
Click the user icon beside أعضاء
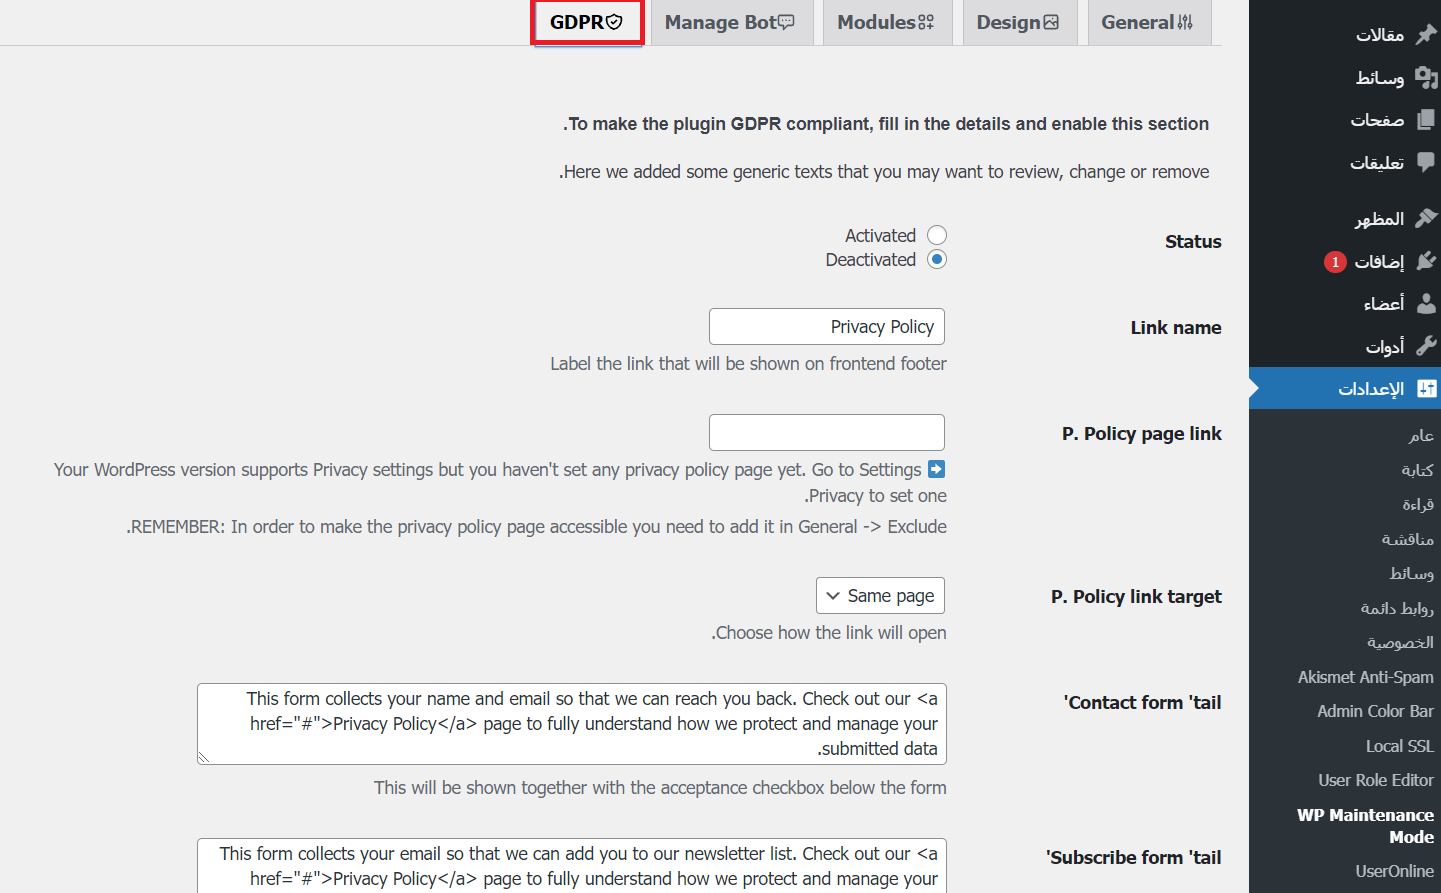pyautogui.click(x=1426, y=304)
